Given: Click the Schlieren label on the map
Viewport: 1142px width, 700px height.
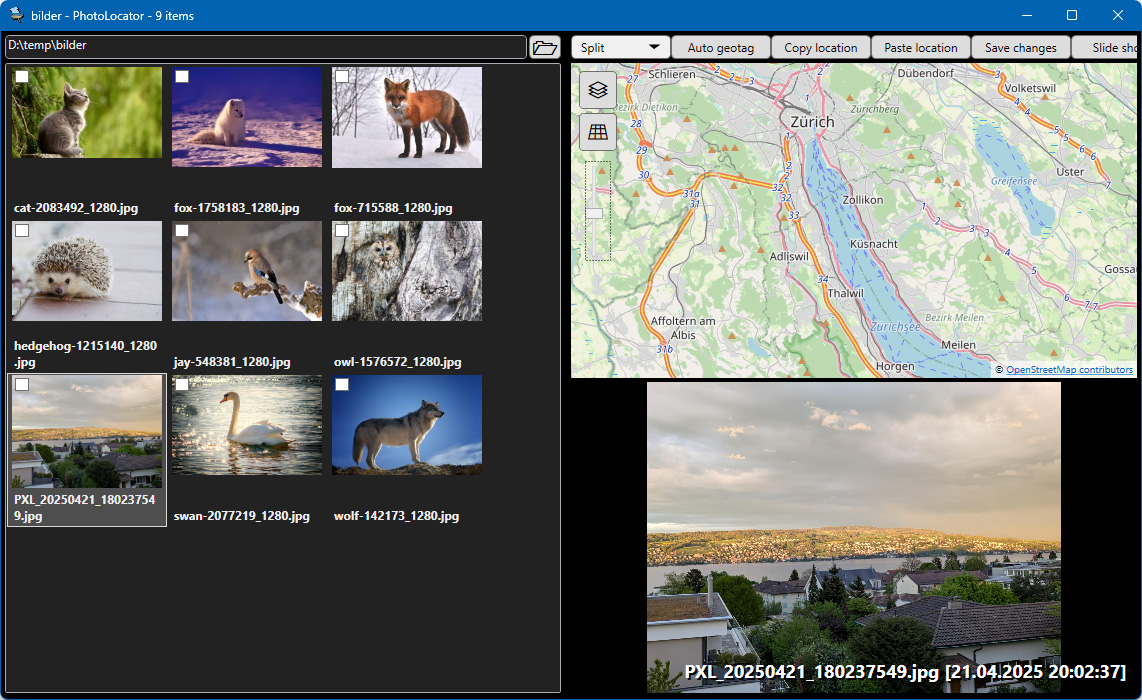Looking at the screenshot, I should click(672, 74).
